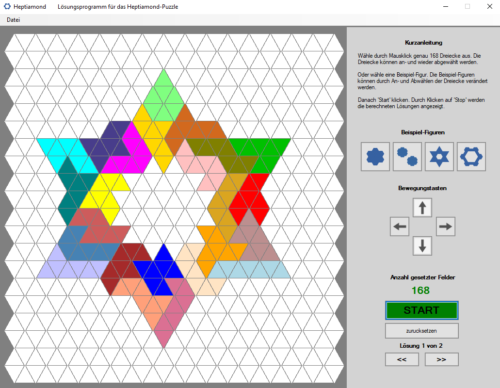Click the 'Anzahl gesetzter Felder' label
This screenshot has height=388, width=500.
click(423, 277)
